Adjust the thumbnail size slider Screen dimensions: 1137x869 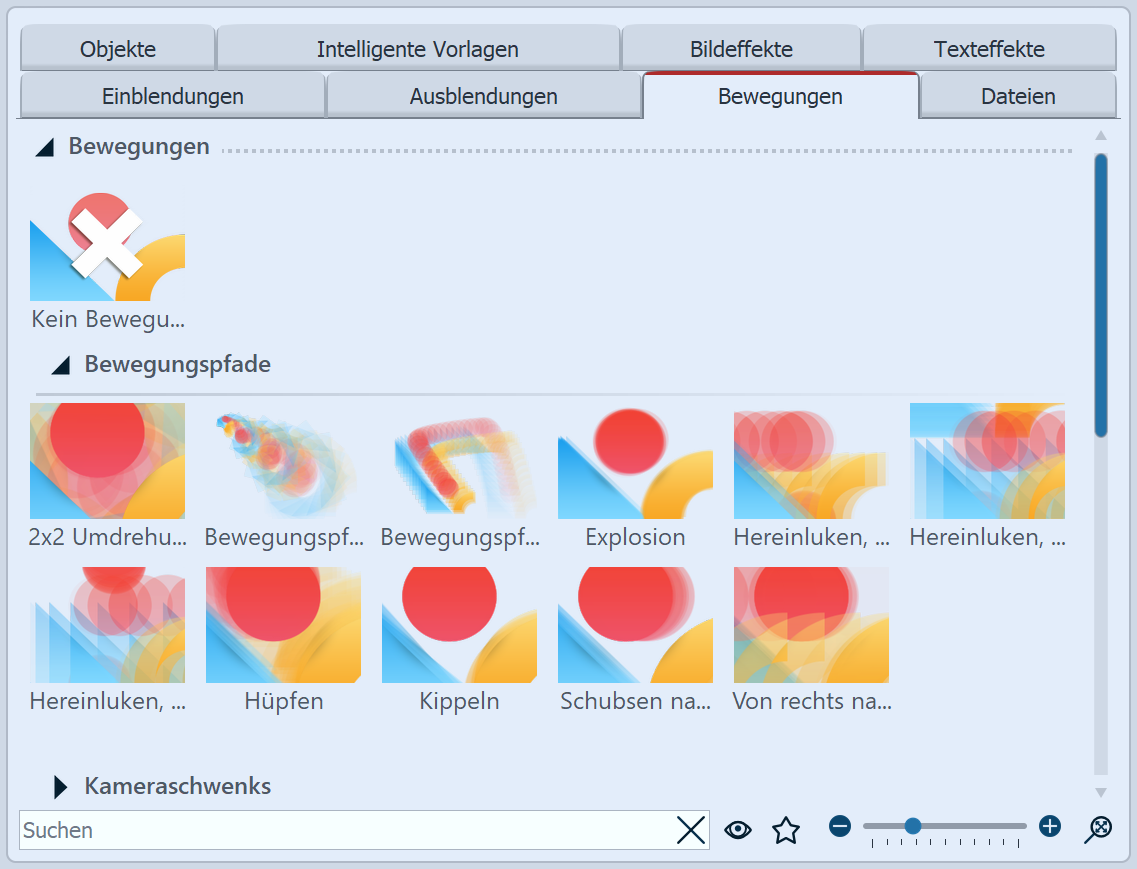[x=913, y=827]
